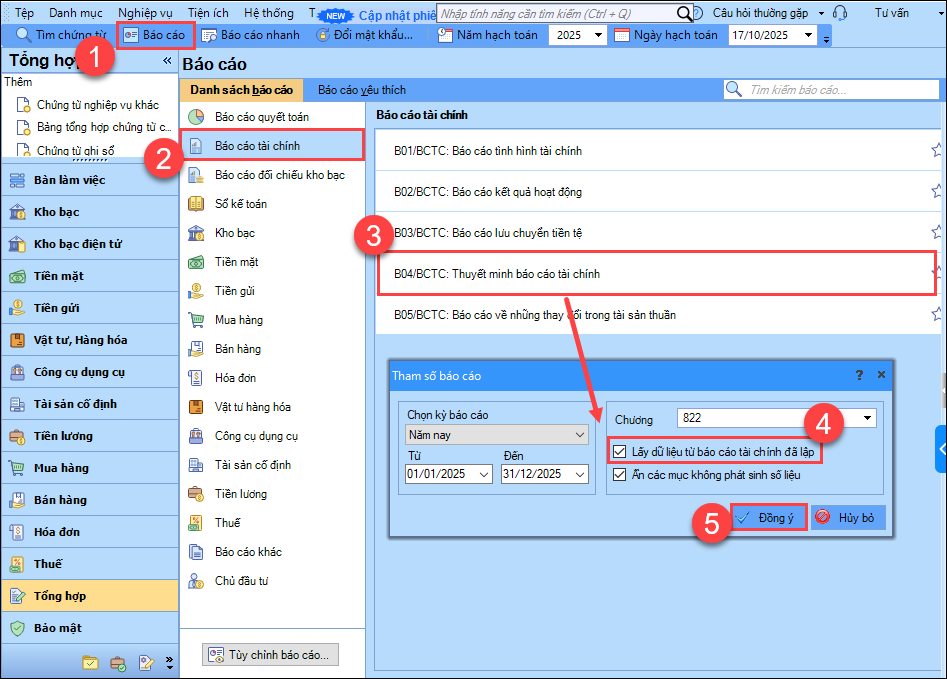This screenshot has width=947, height=679.
Task: Click the headset support icon
Action: pos(840,13)
